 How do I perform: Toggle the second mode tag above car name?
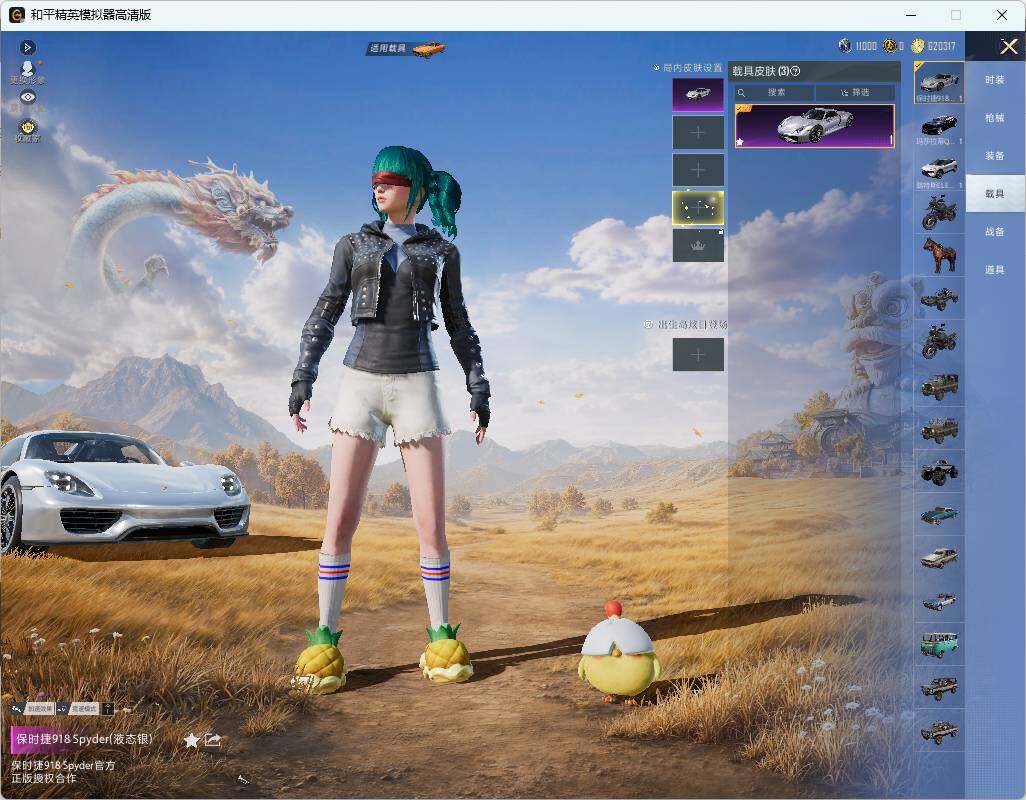(x=77, y=708)
